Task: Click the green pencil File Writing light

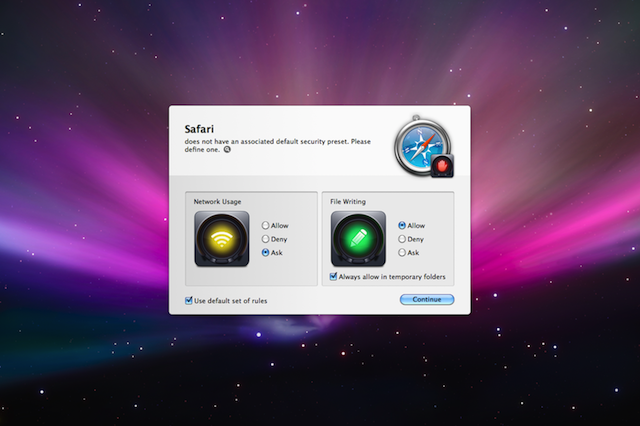Action: [x=358, y=239]
